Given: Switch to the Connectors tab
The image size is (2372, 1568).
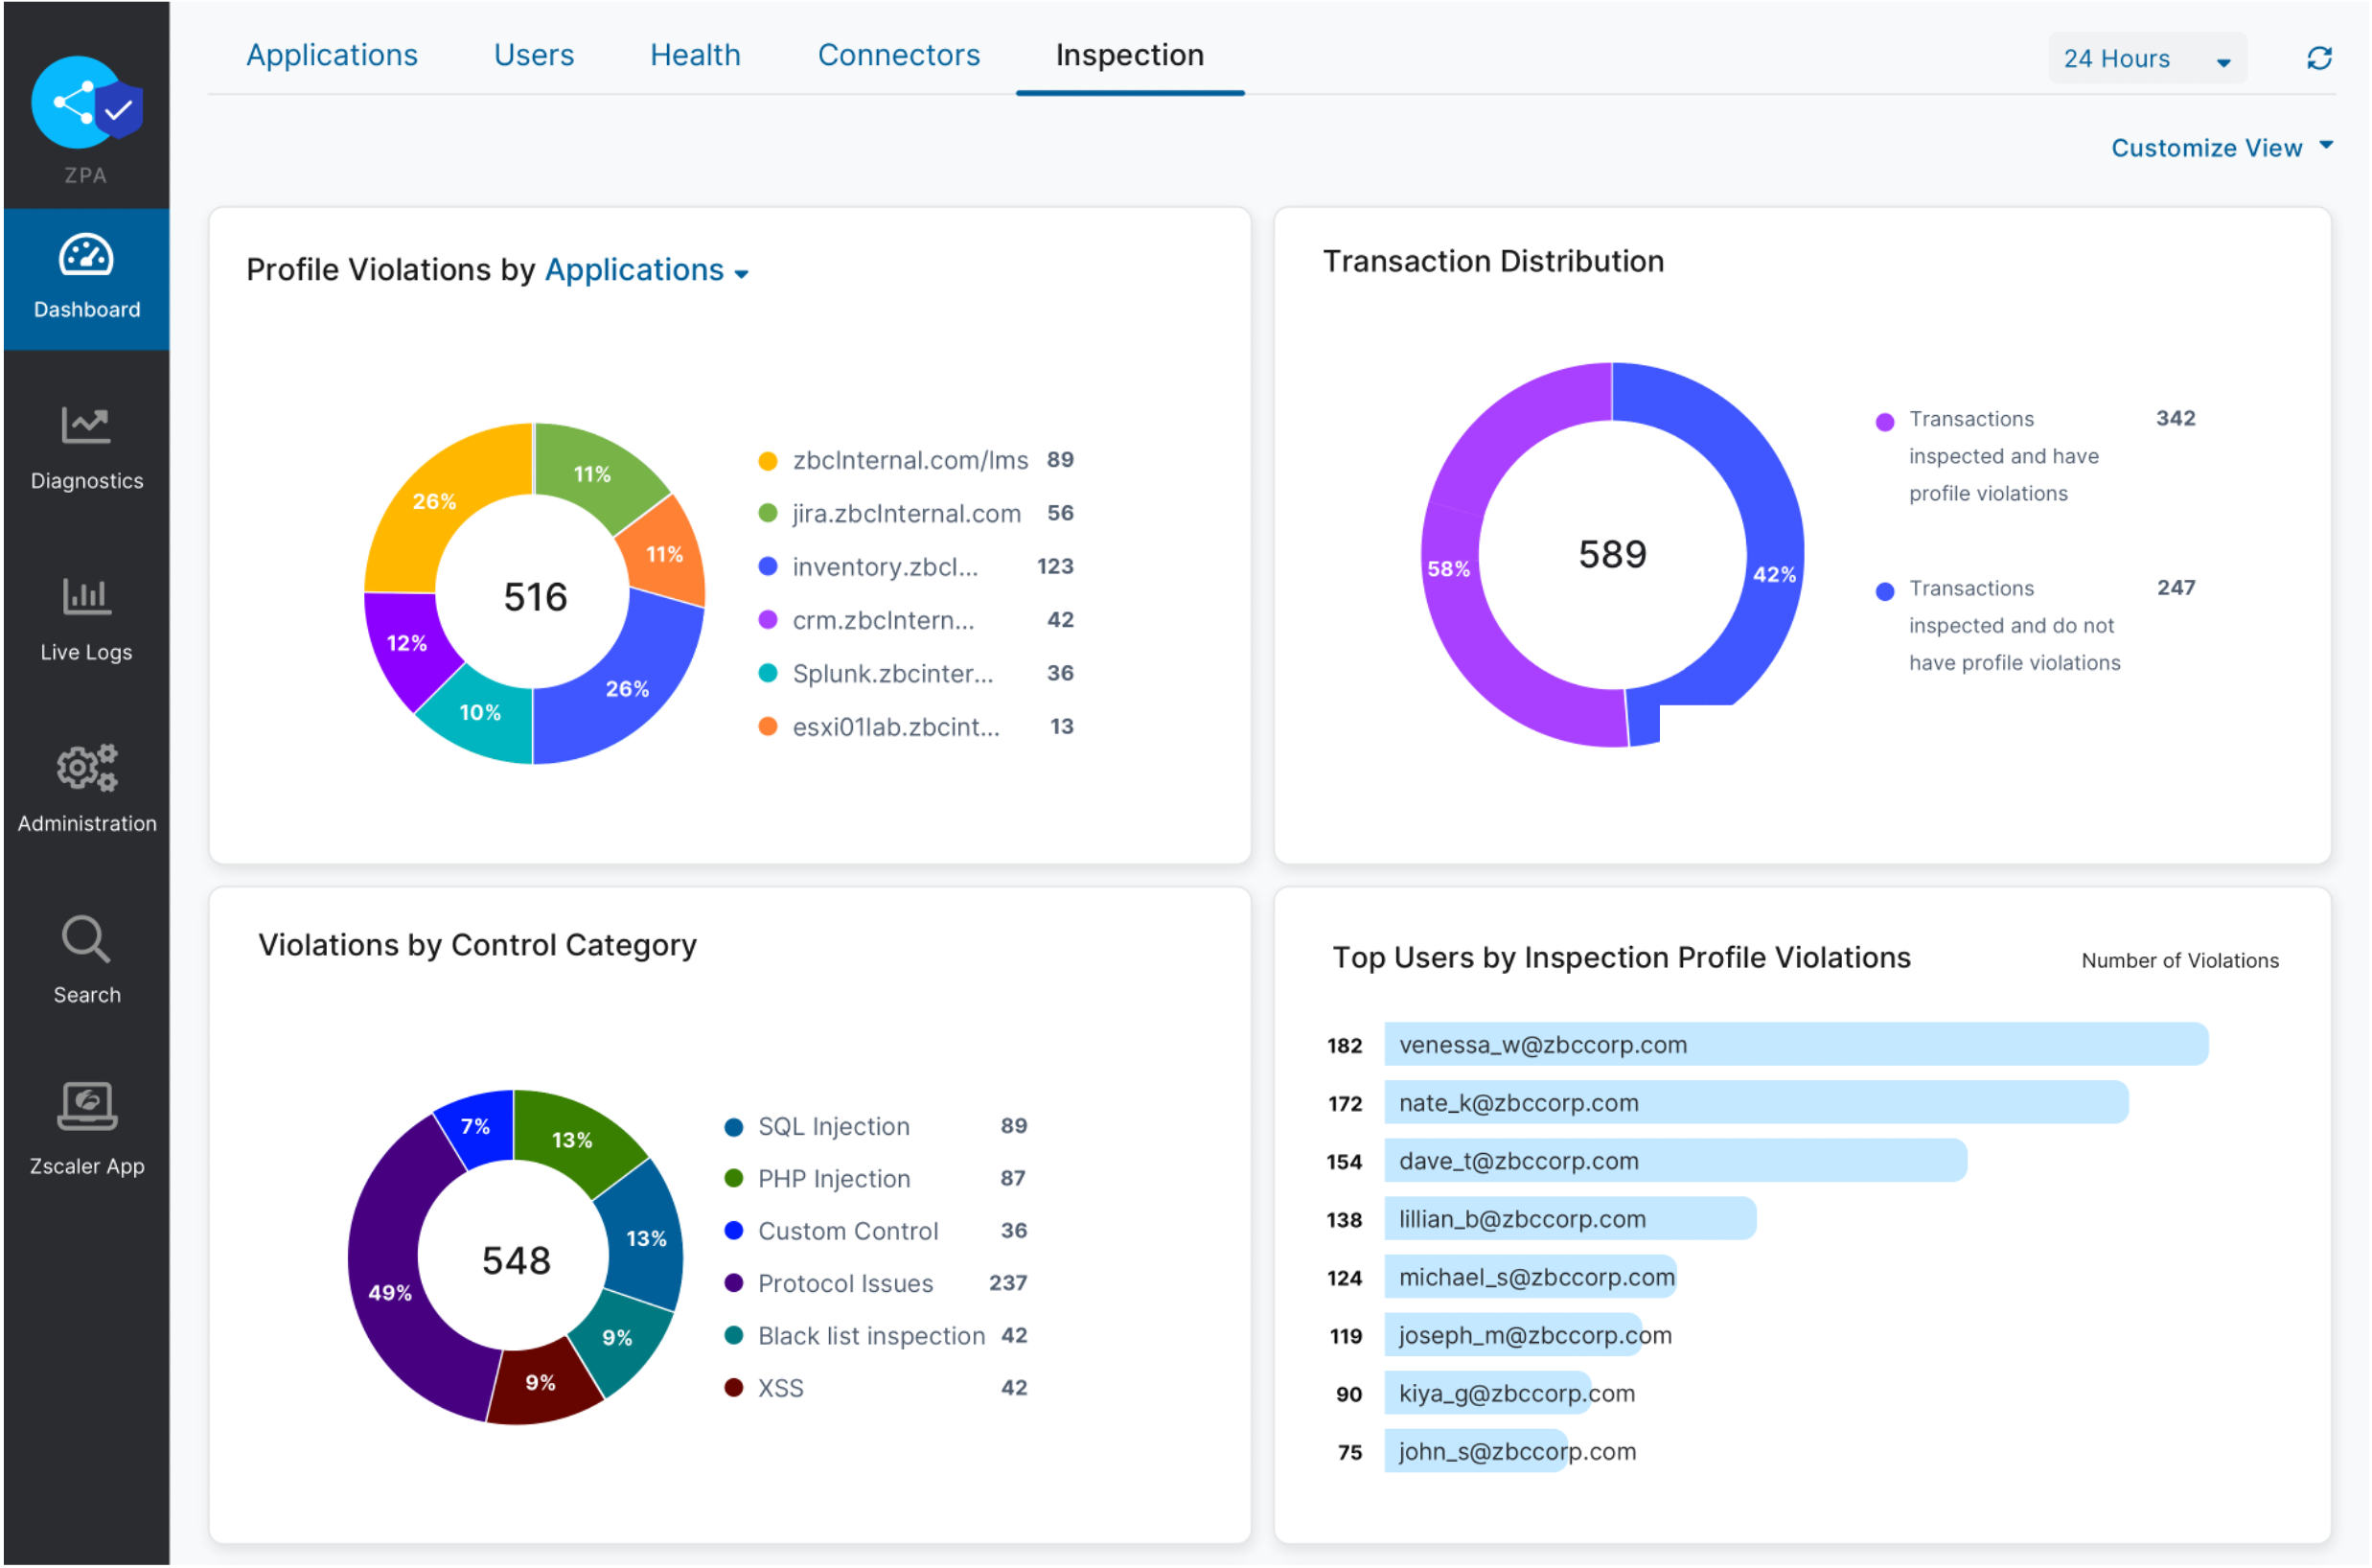Looking at the screenshot, I should coord(898,55).
